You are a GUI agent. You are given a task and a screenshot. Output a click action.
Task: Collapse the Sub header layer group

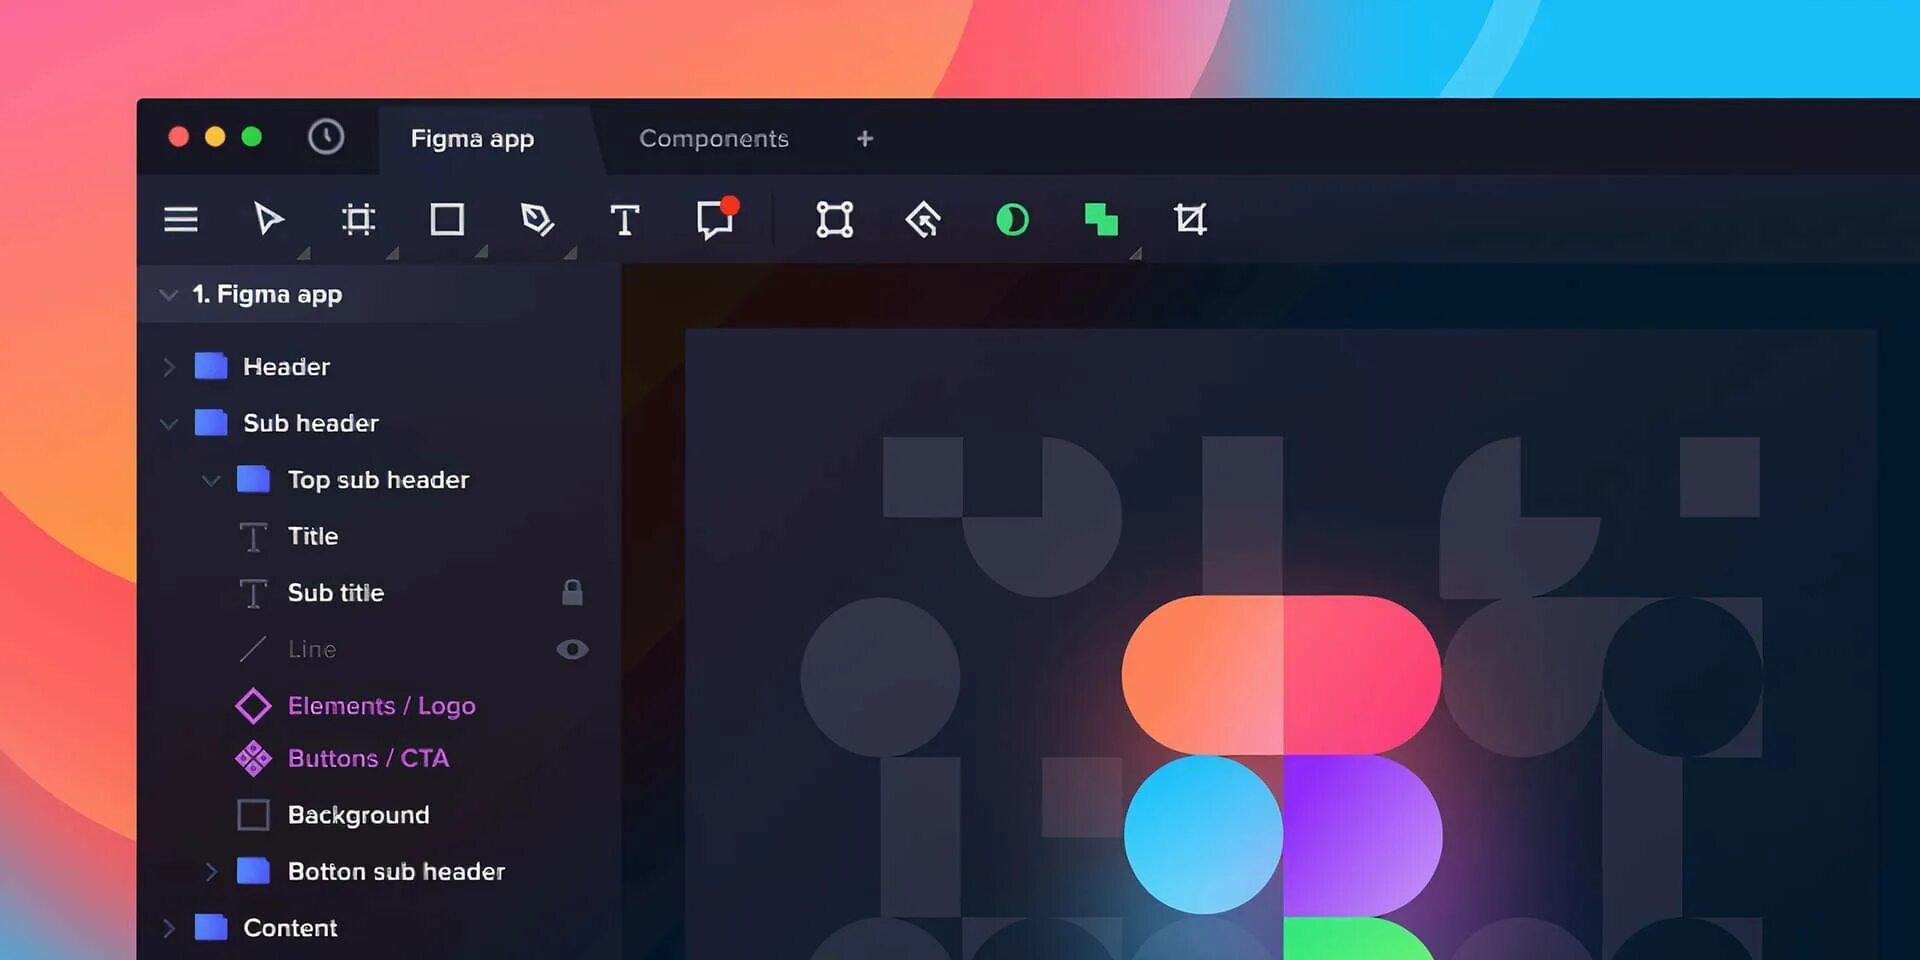pyautogui.click(x=169, y=424)
